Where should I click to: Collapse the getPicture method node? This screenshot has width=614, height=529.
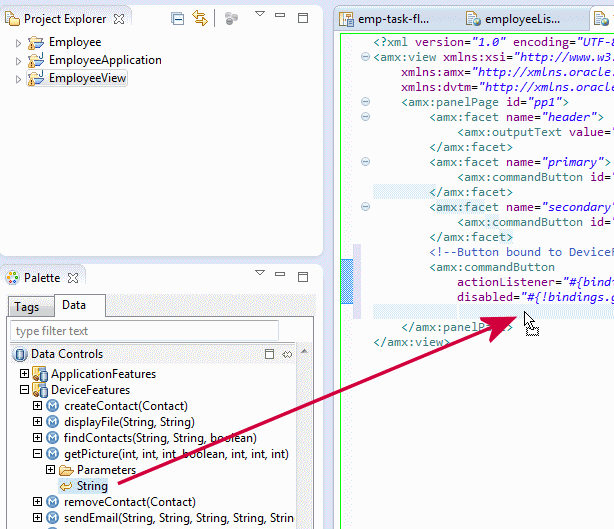37,454
